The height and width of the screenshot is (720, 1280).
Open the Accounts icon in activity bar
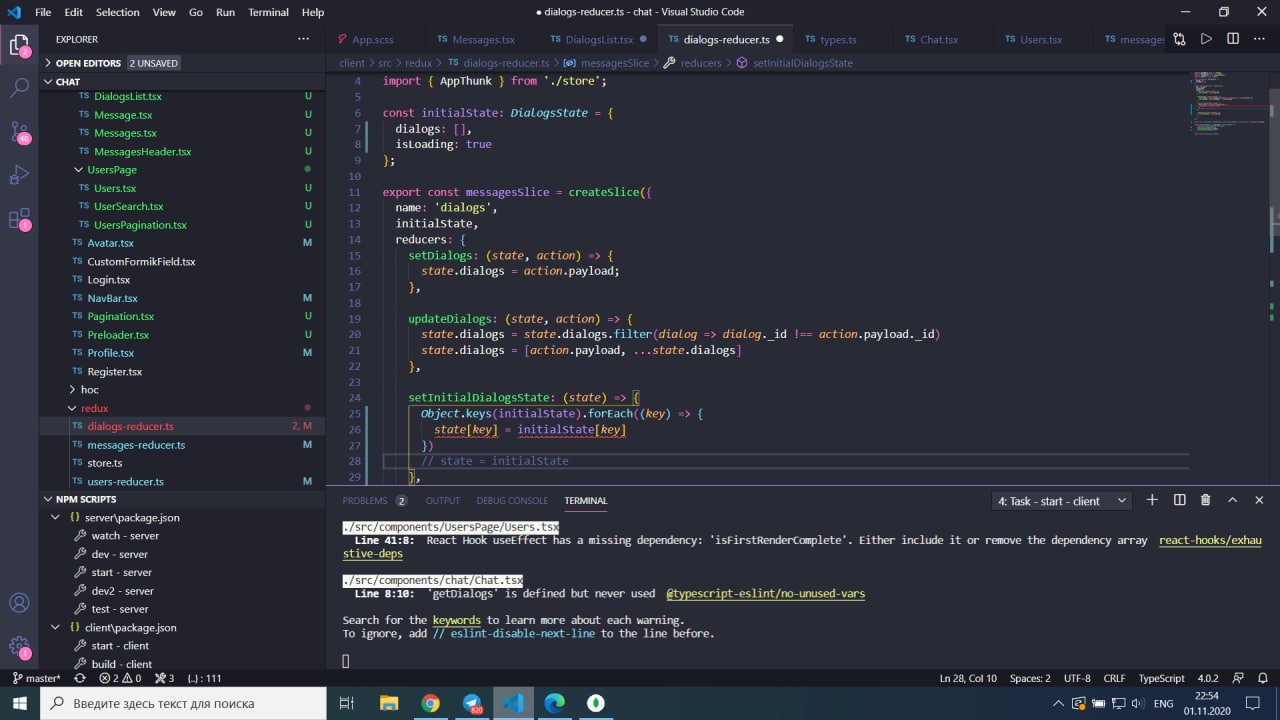tap(19, 603)
